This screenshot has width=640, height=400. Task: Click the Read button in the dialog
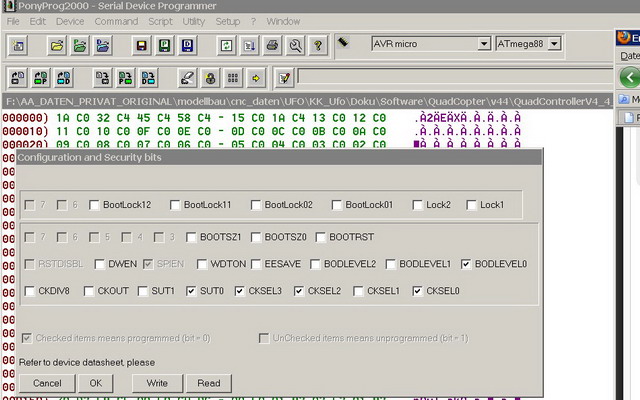click(x=208, y=383)
